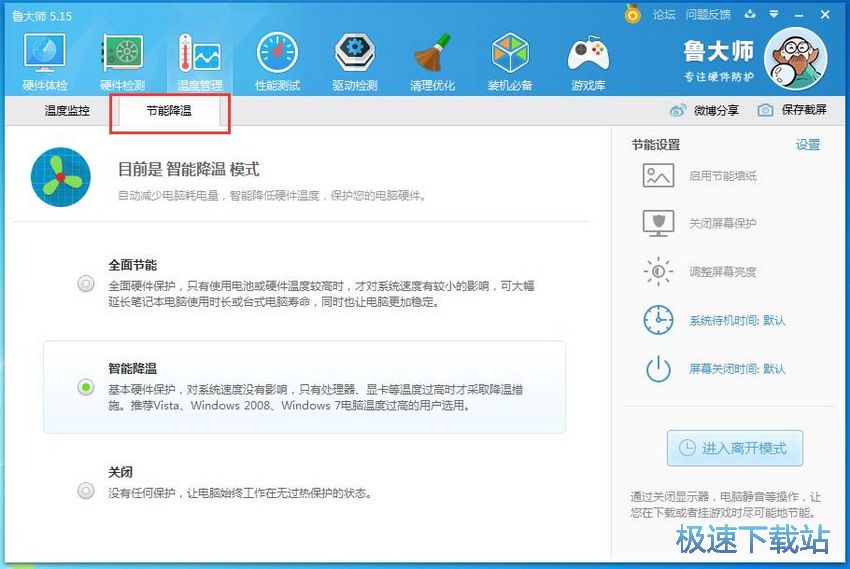Click the 调整屏幕亮度 label

pos(723,271)
